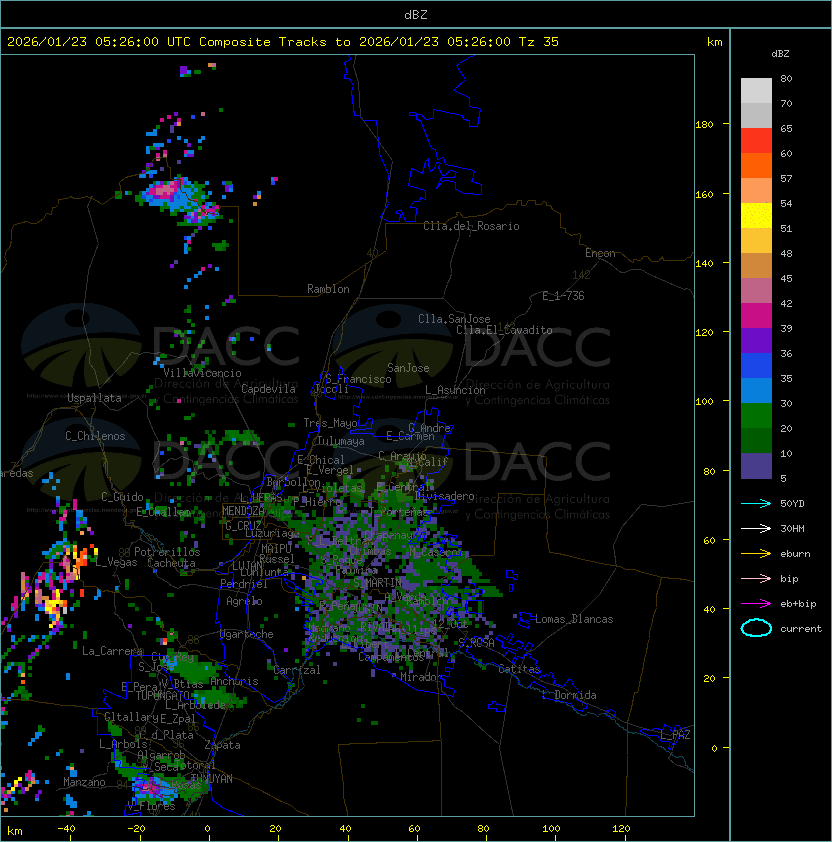Click the 'Villavicencio' map label
Viewport: 832px width, 842px height.
[202, 373]
